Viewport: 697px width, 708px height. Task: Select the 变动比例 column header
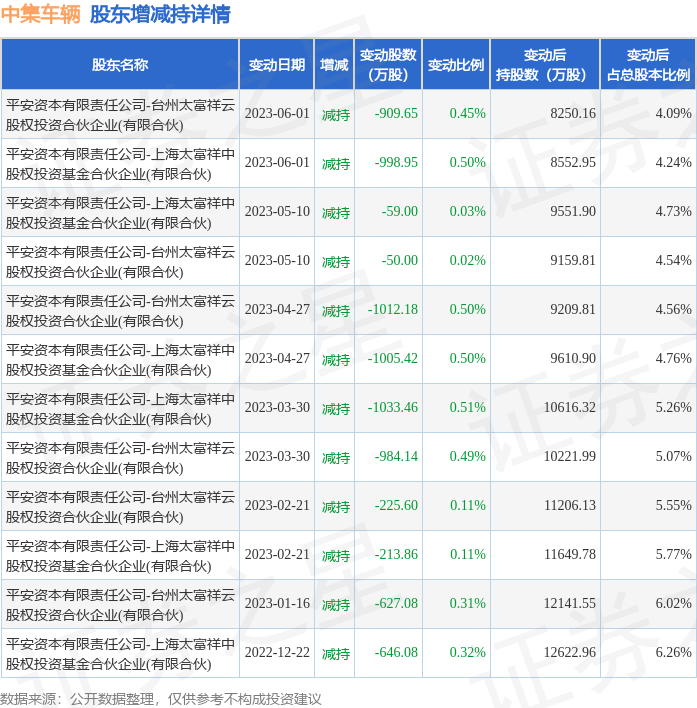click(456, 65)
